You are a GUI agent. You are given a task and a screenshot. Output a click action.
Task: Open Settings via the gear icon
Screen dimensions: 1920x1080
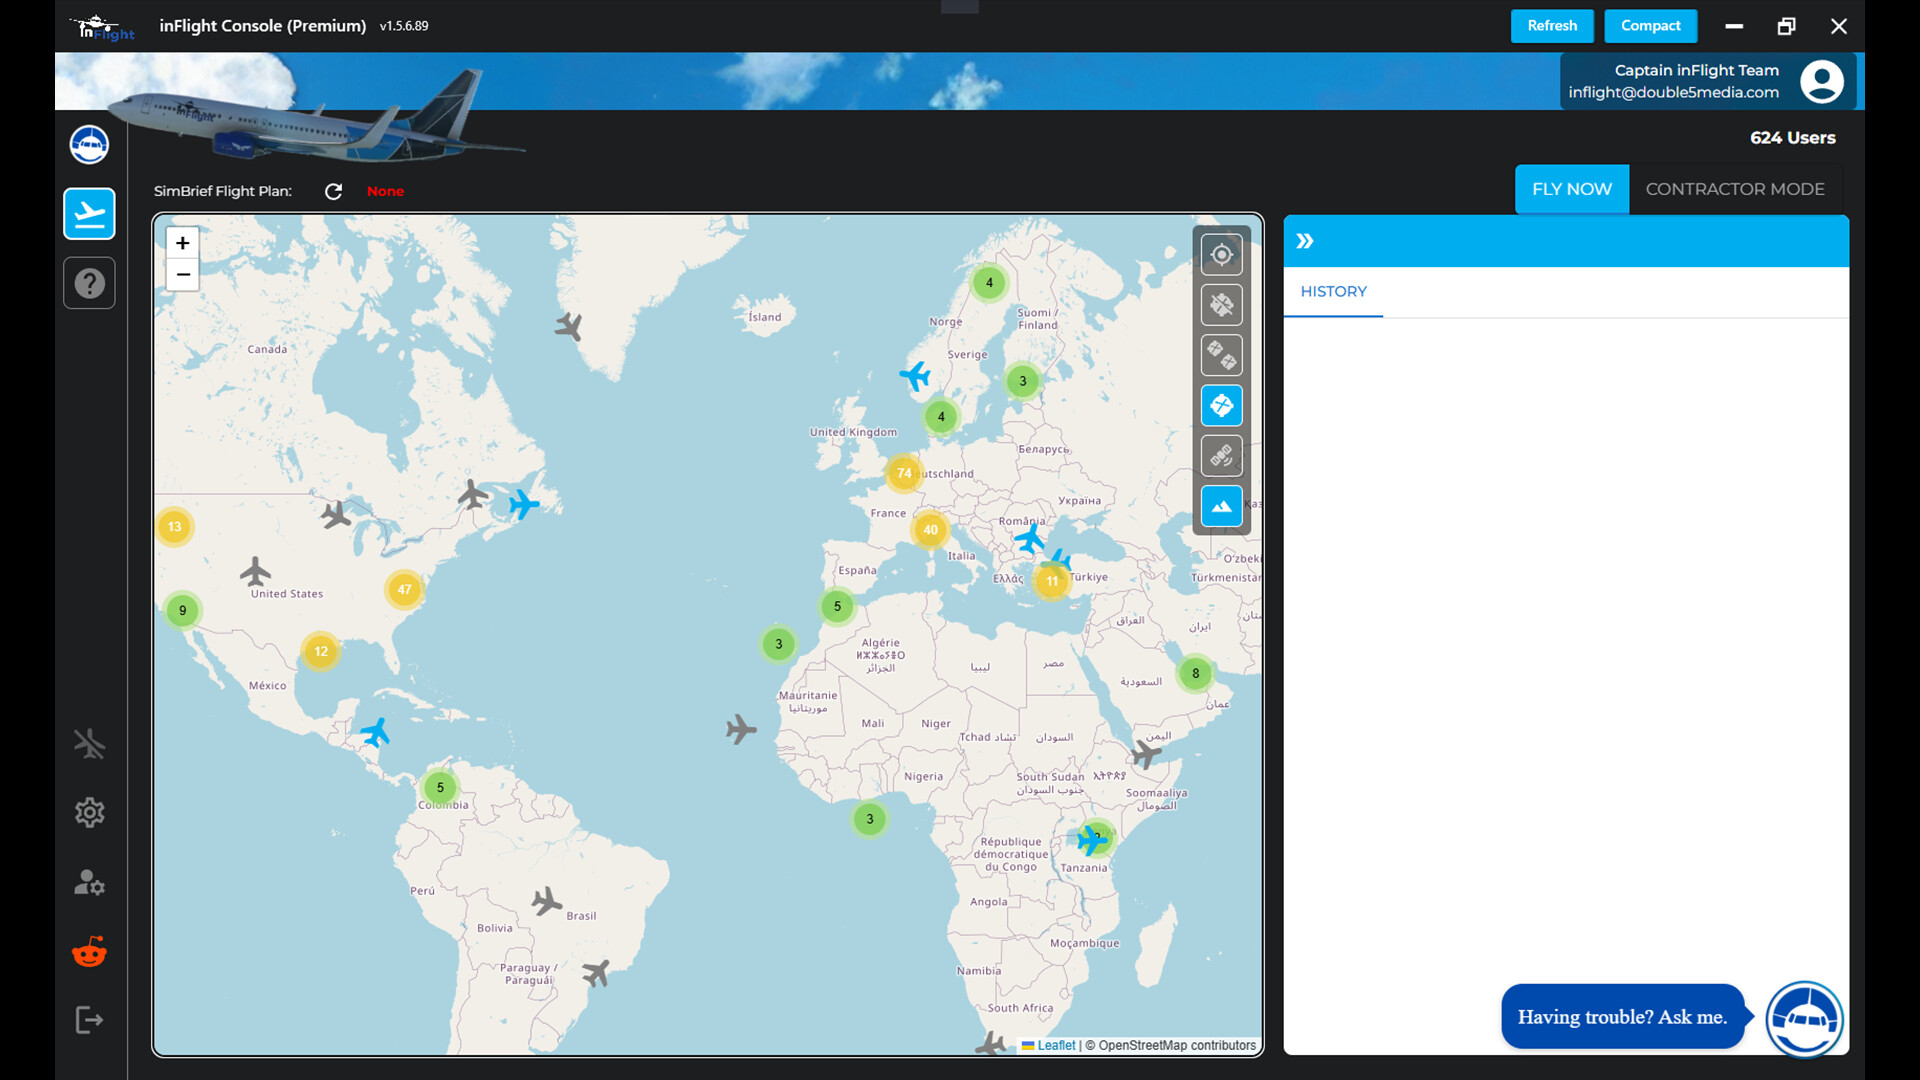[x=89, y=812]
